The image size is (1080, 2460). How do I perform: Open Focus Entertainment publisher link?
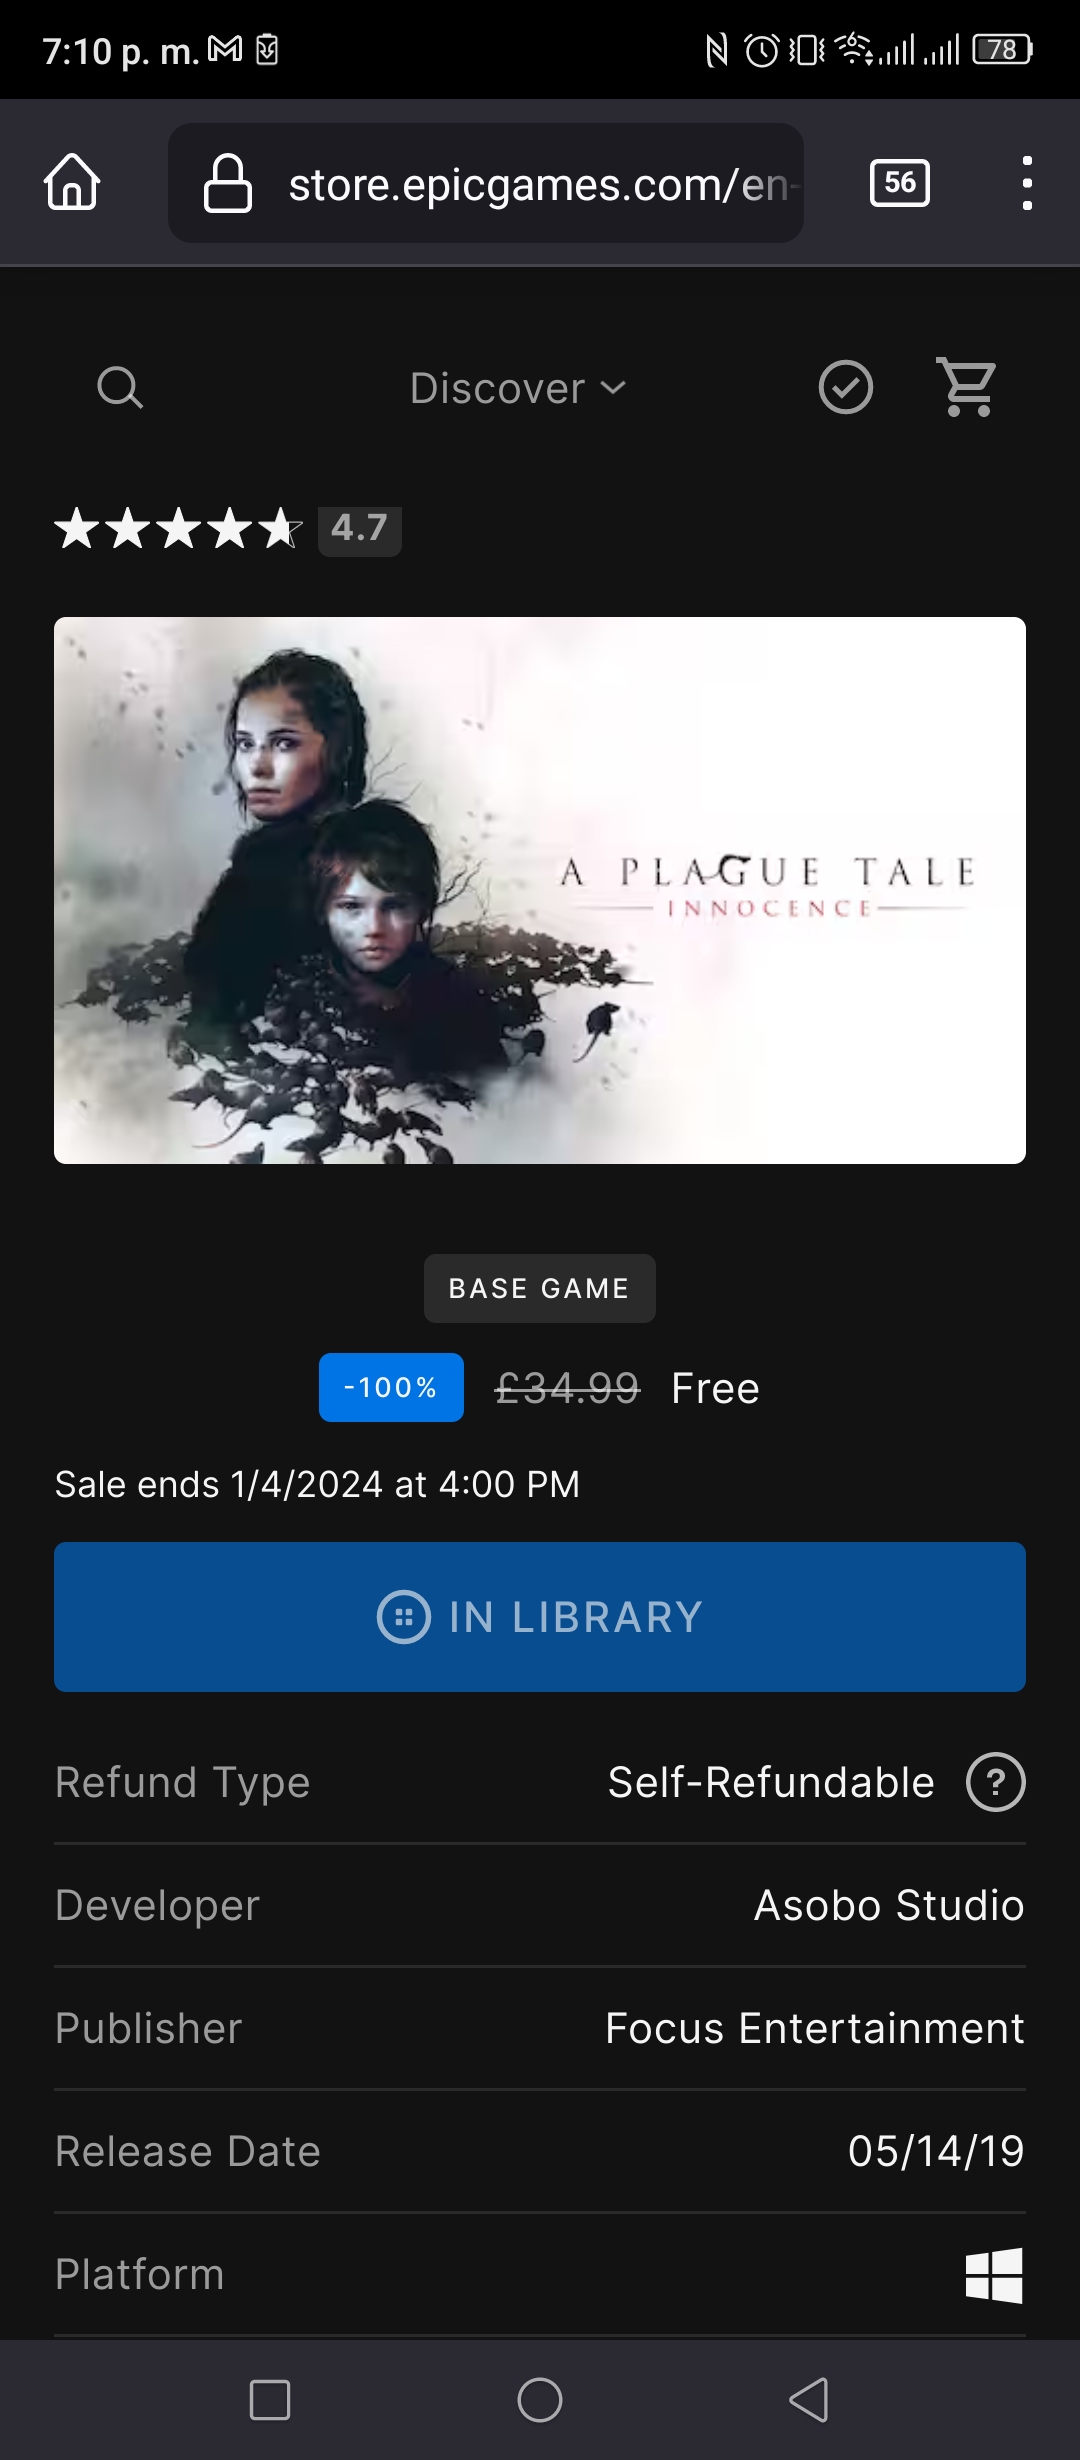815,2028
